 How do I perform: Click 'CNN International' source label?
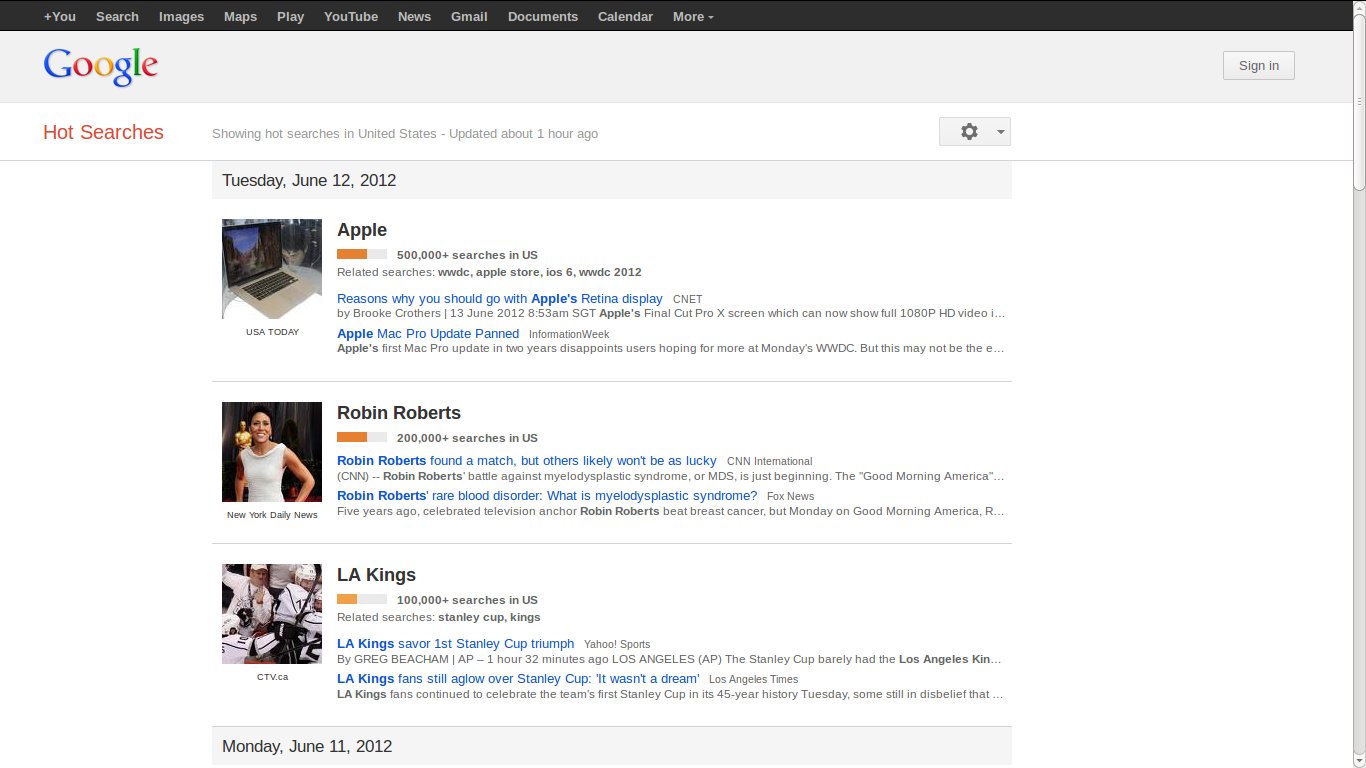pyautogui.click(x=770, y=461)
